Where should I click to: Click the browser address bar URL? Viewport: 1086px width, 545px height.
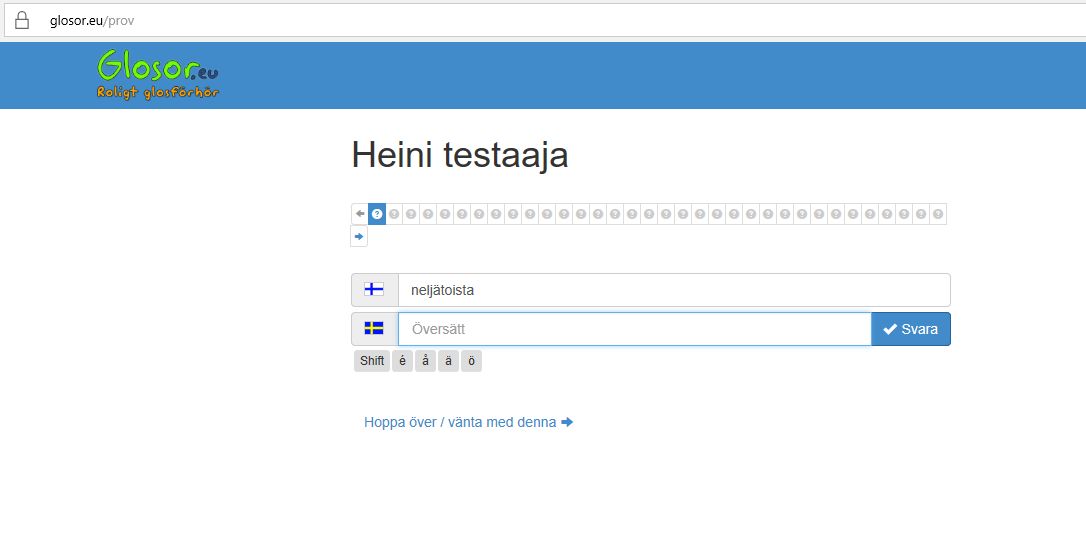coord(92,20)
